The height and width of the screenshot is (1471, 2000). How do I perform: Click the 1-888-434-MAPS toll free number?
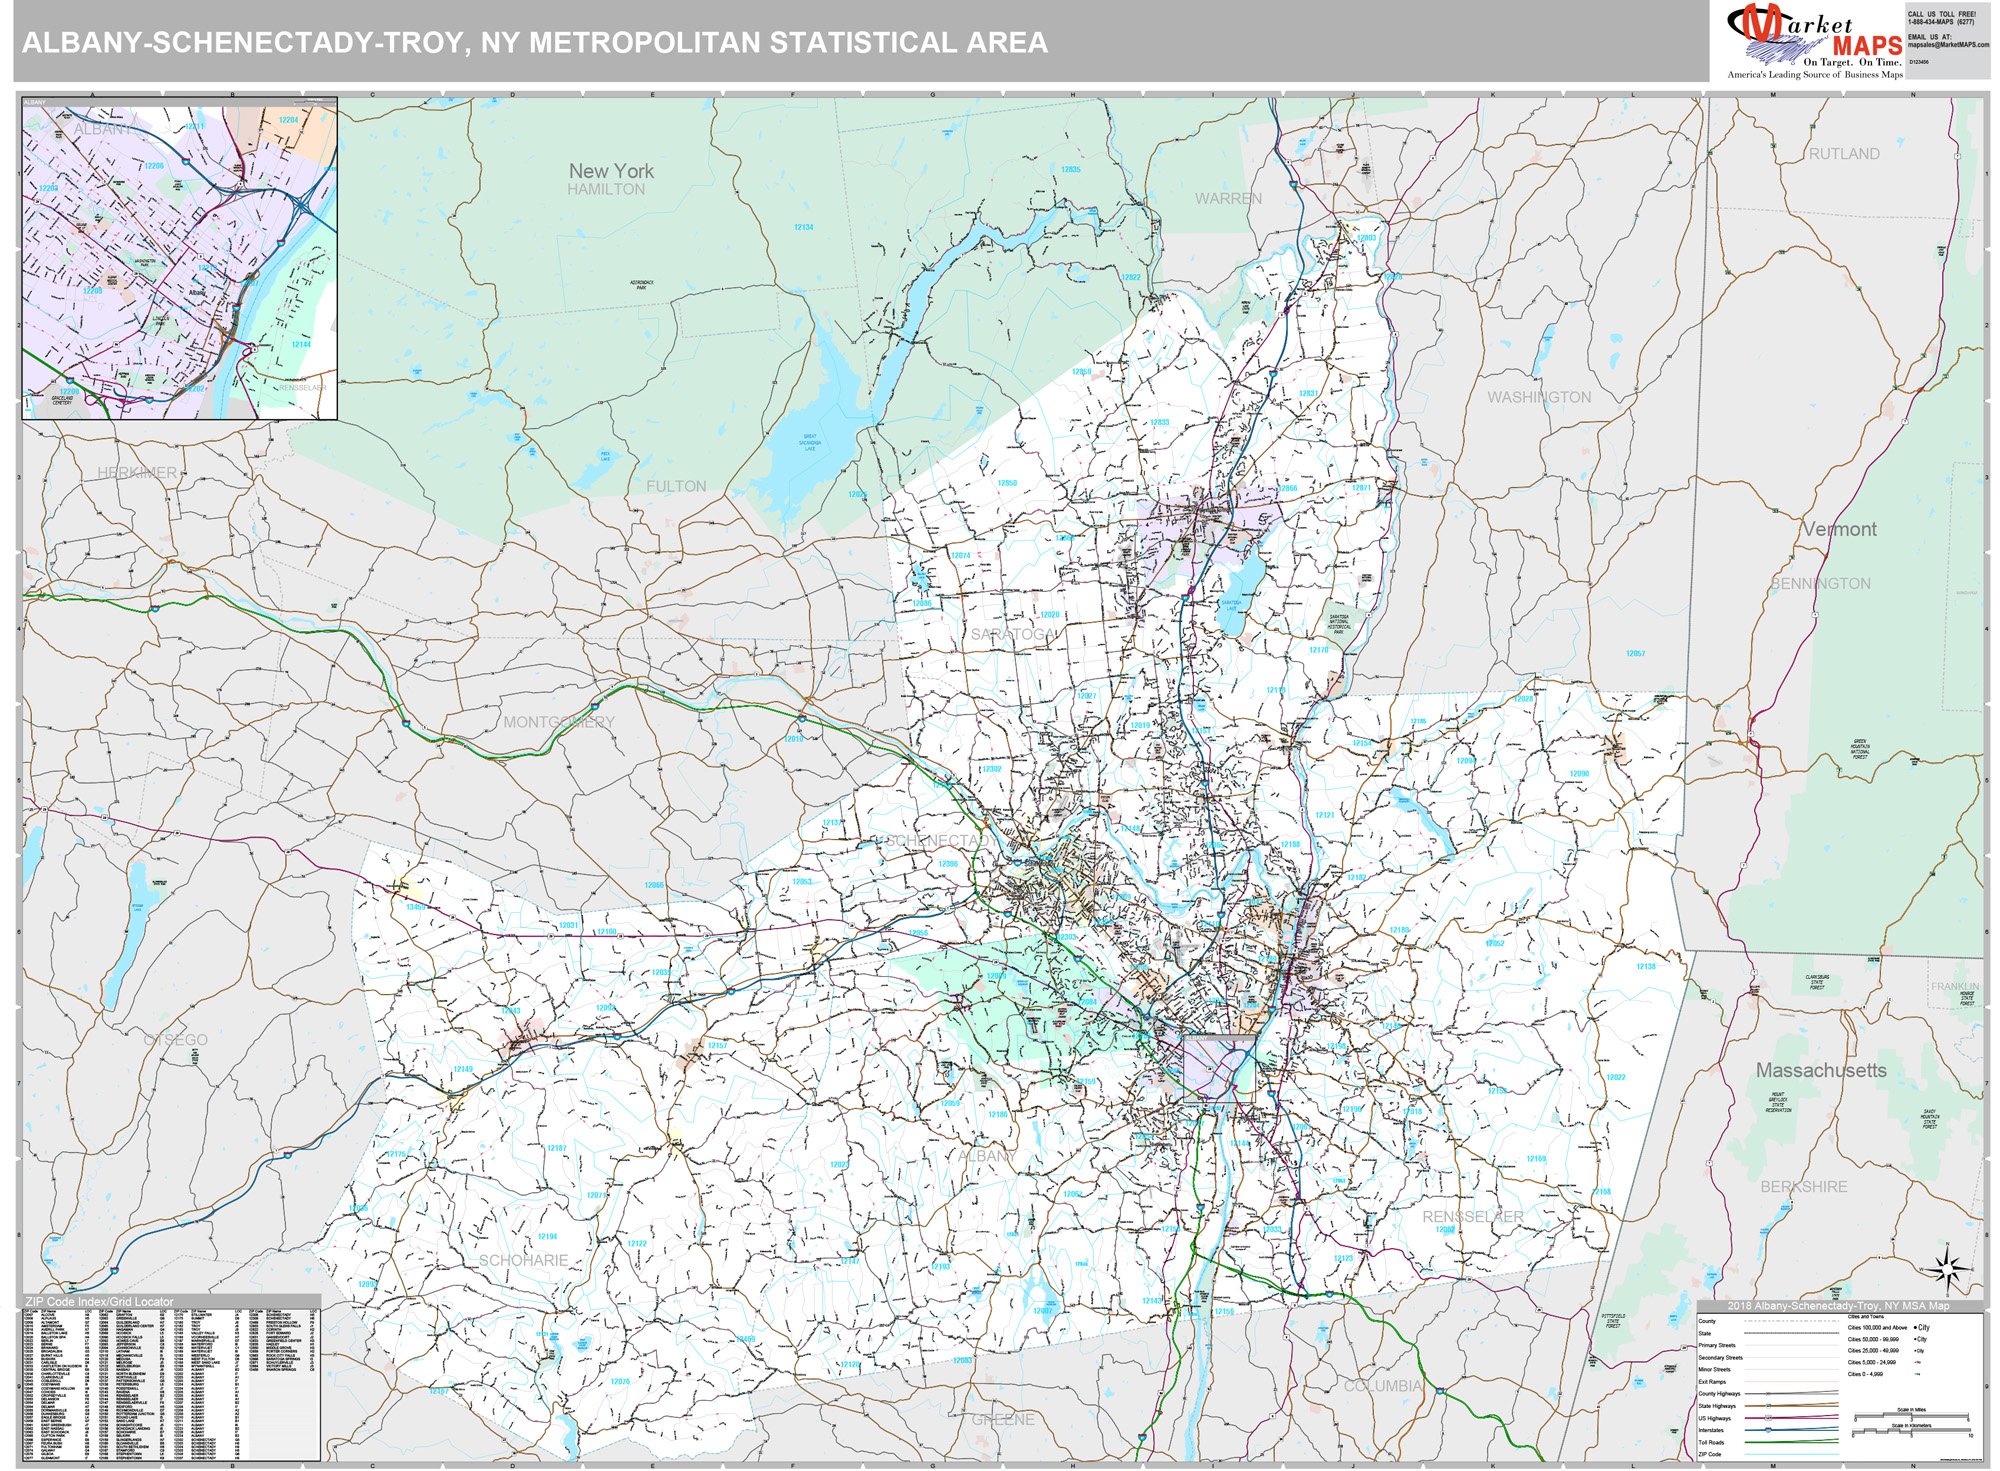click(x=1940, y=23)
